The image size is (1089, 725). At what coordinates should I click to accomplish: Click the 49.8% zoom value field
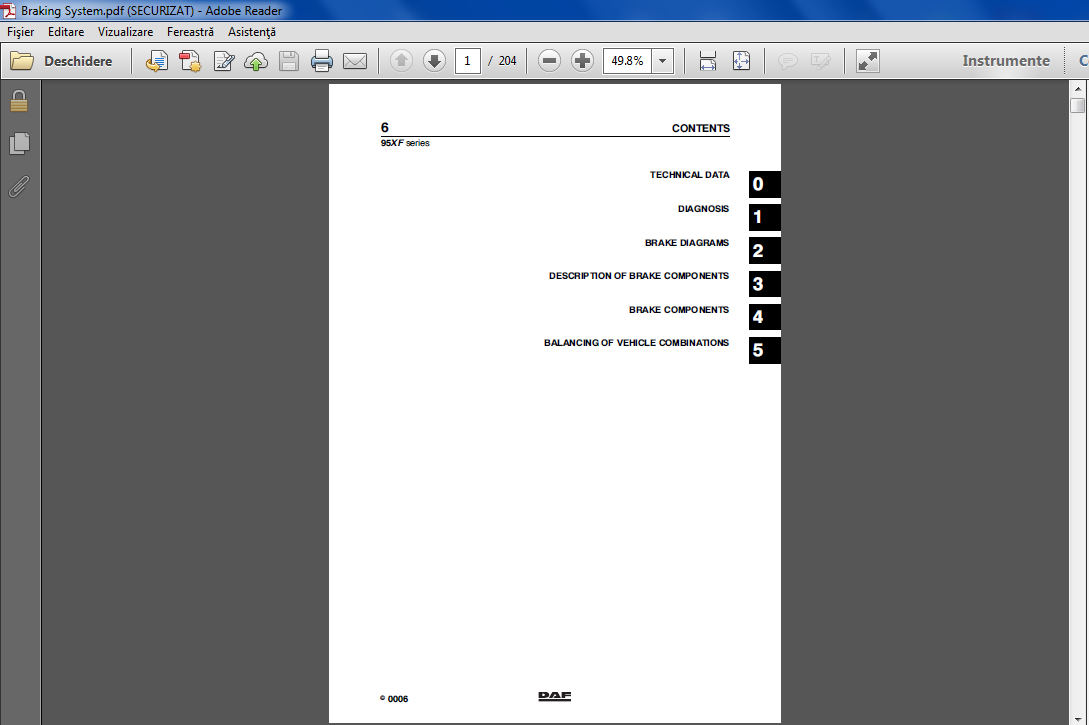click(628, 61)
